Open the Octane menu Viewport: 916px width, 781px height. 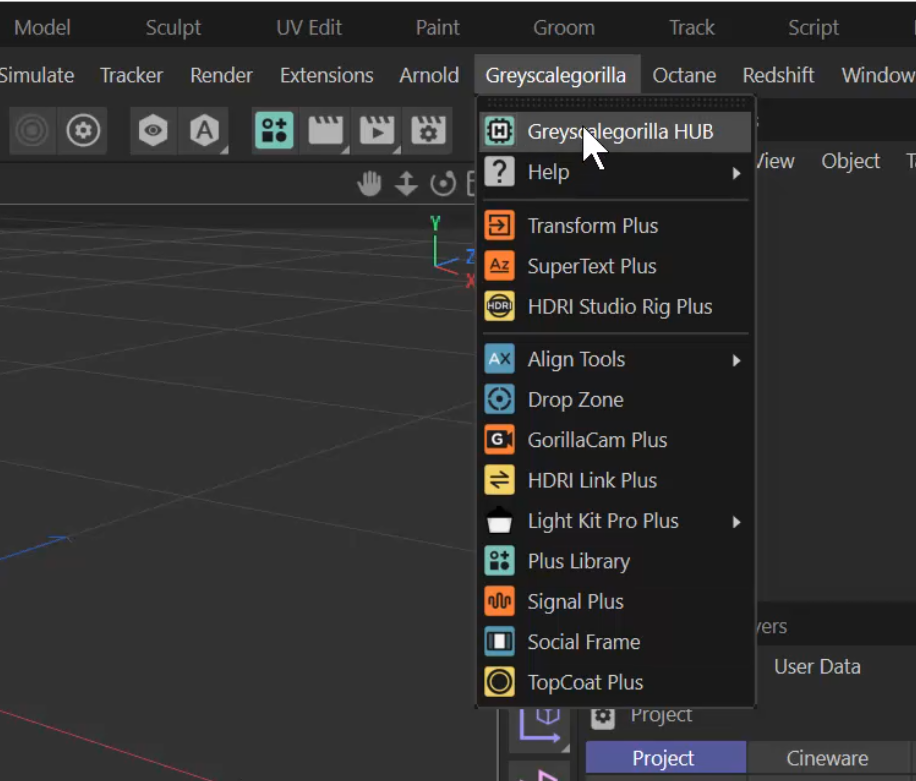click(684, 75)
